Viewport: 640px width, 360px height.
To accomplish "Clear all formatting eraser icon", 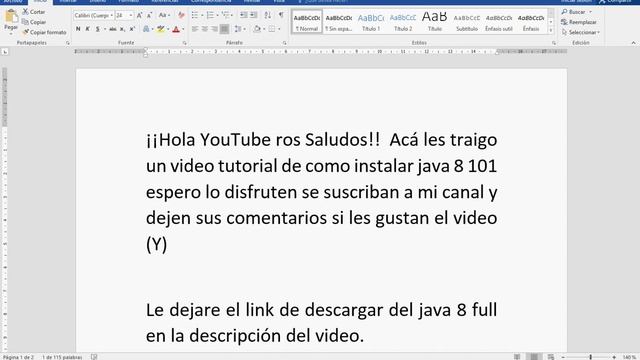I will tap(181, 15).
